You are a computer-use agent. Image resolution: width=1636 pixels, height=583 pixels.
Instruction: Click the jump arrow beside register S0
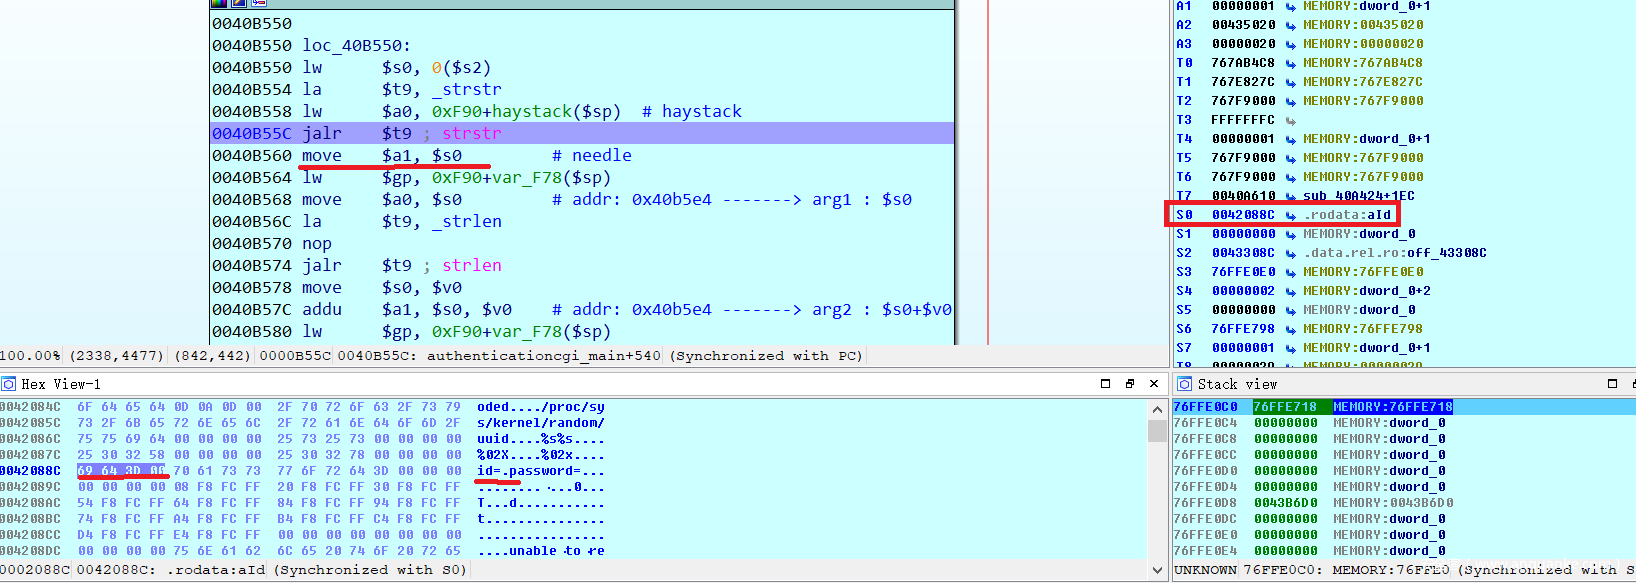1291,215
